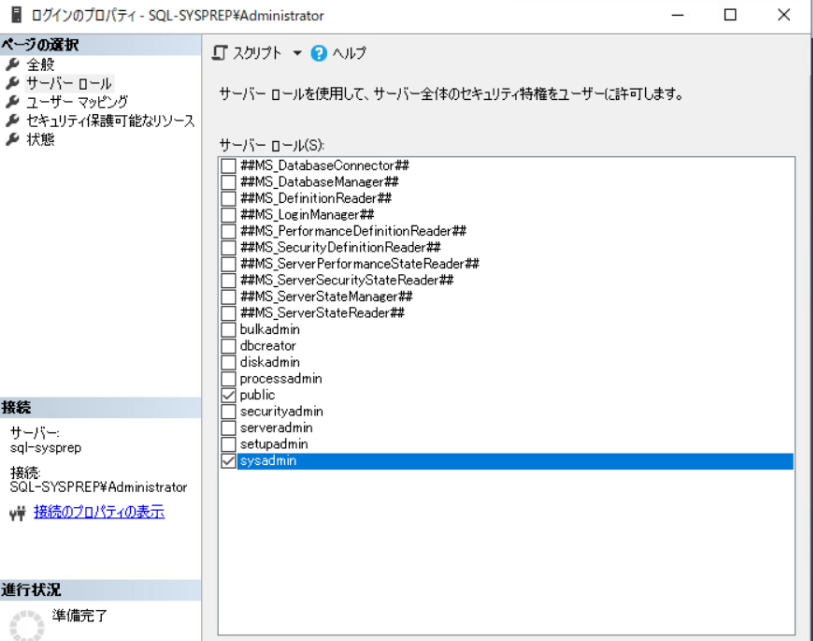Check the bulkadmin role checkbox
Viewport: 813px width, 641px height.
point(228,329)
